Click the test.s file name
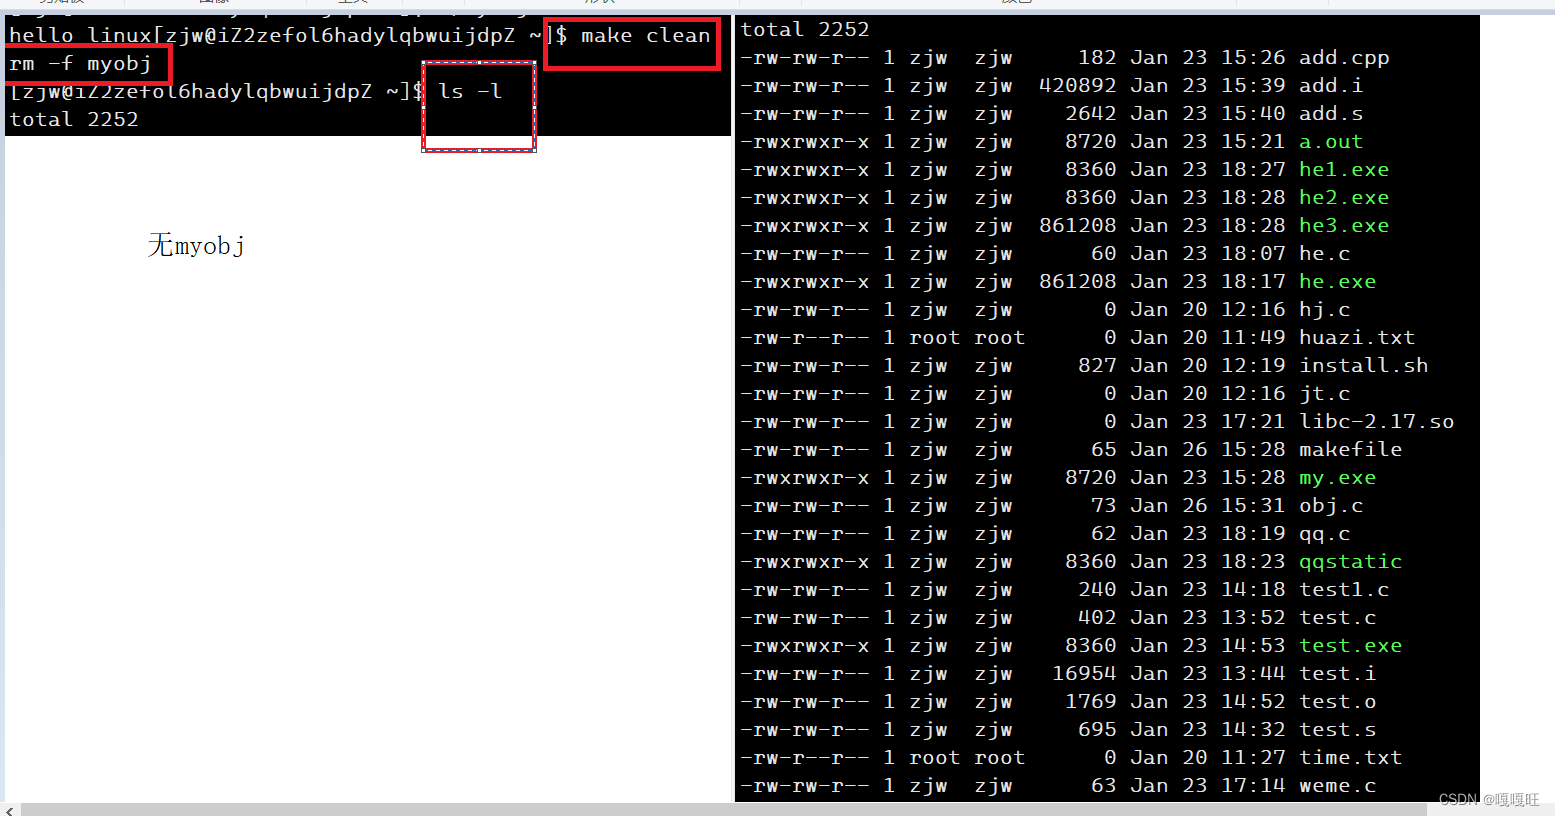The image size is (1555, 816). (x=1337, y=730)
